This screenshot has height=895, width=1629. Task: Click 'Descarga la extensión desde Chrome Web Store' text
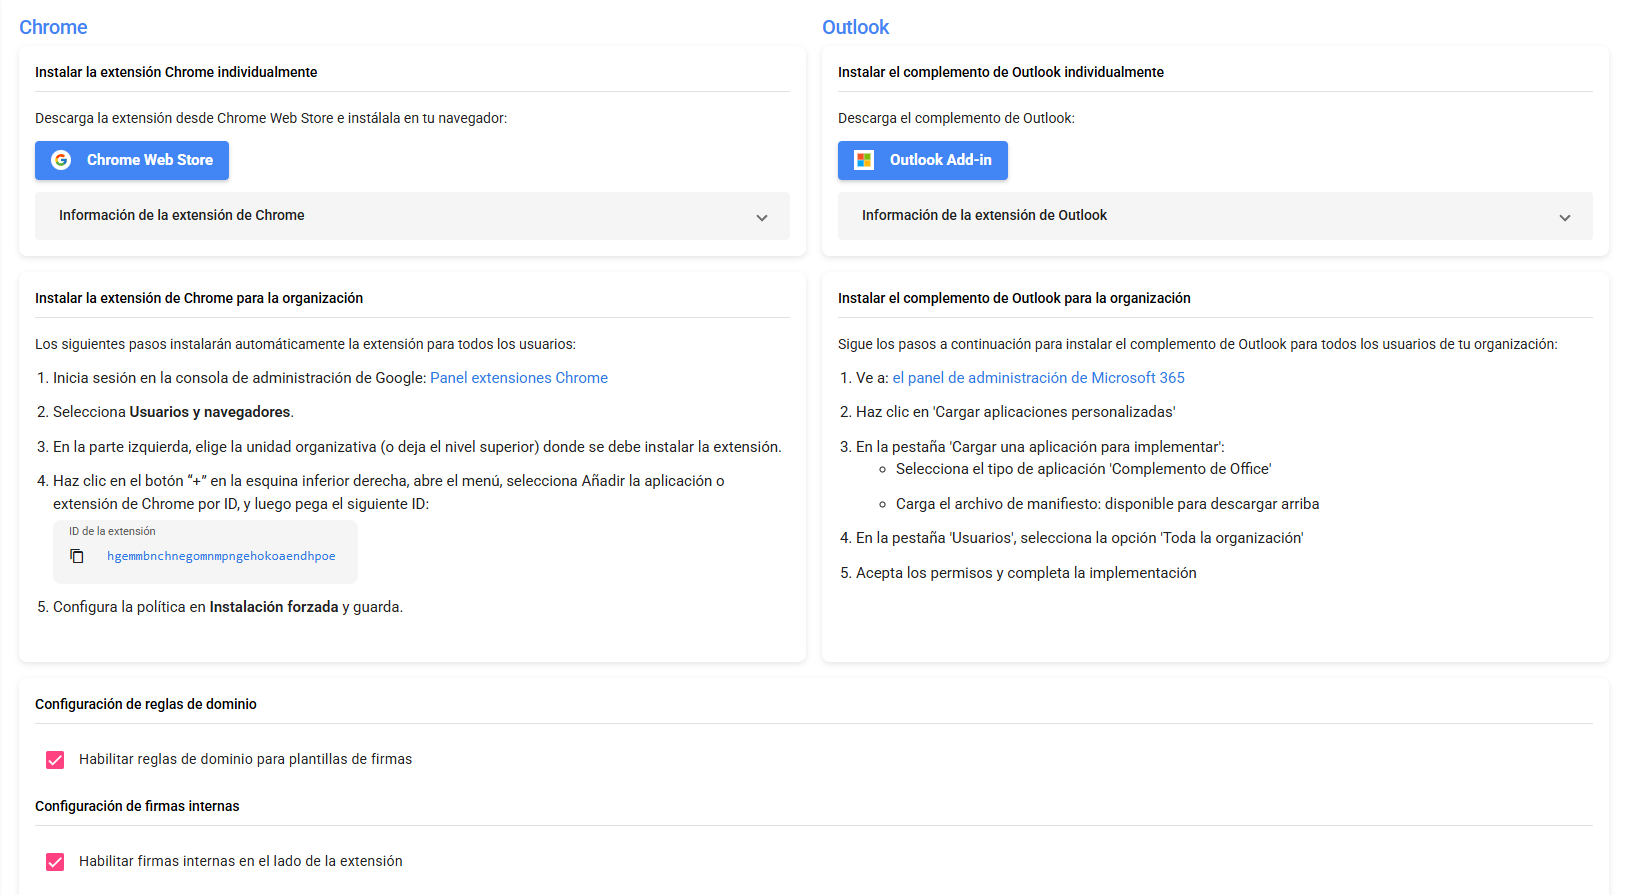271,118
